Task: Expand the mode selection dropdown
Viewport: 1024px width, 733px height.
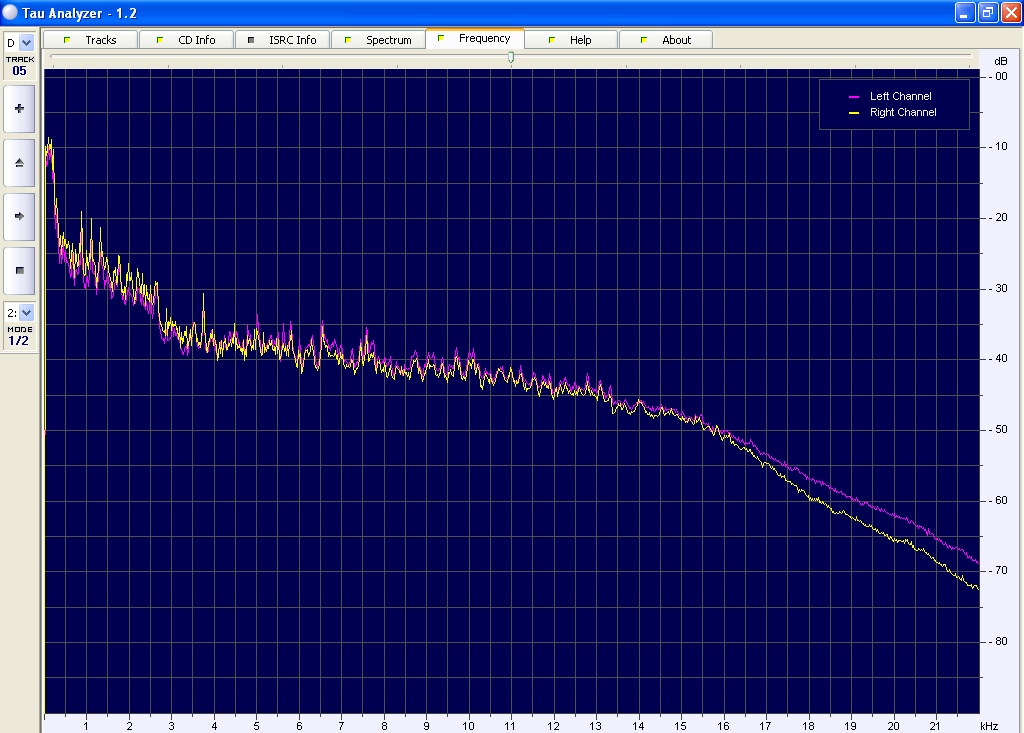Action: pos(26,312)
